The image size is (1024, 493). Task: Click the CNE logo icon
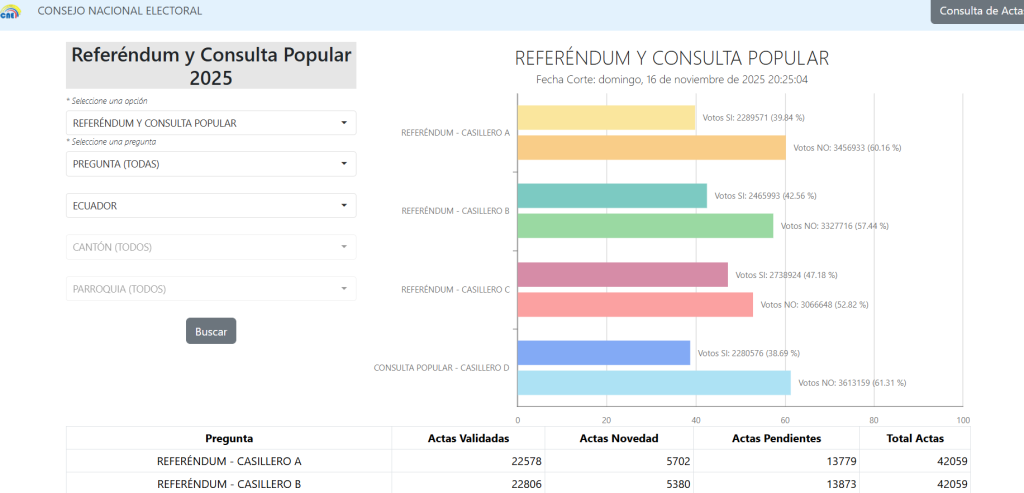pos(11,12)
